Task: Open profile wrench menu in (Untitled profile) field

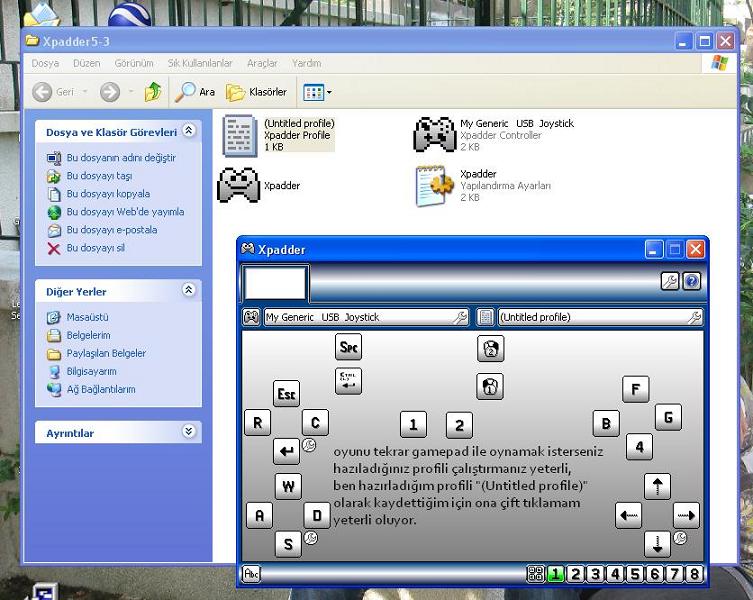Action: coord(694,317)
